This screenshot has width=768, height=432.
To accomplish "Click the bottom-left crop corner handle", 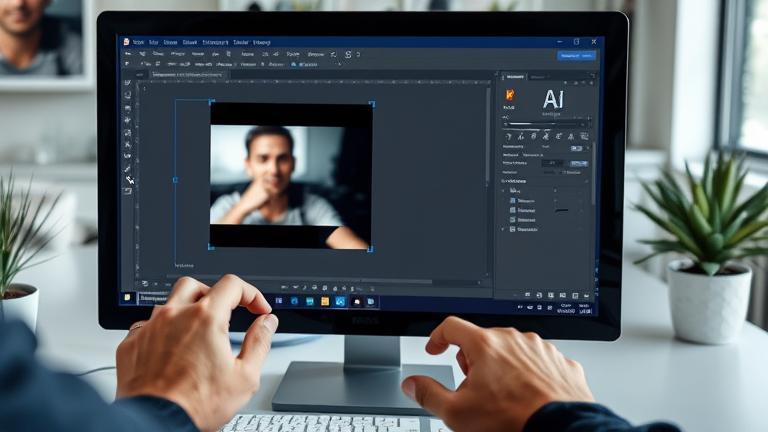I will tap(211, 247).
